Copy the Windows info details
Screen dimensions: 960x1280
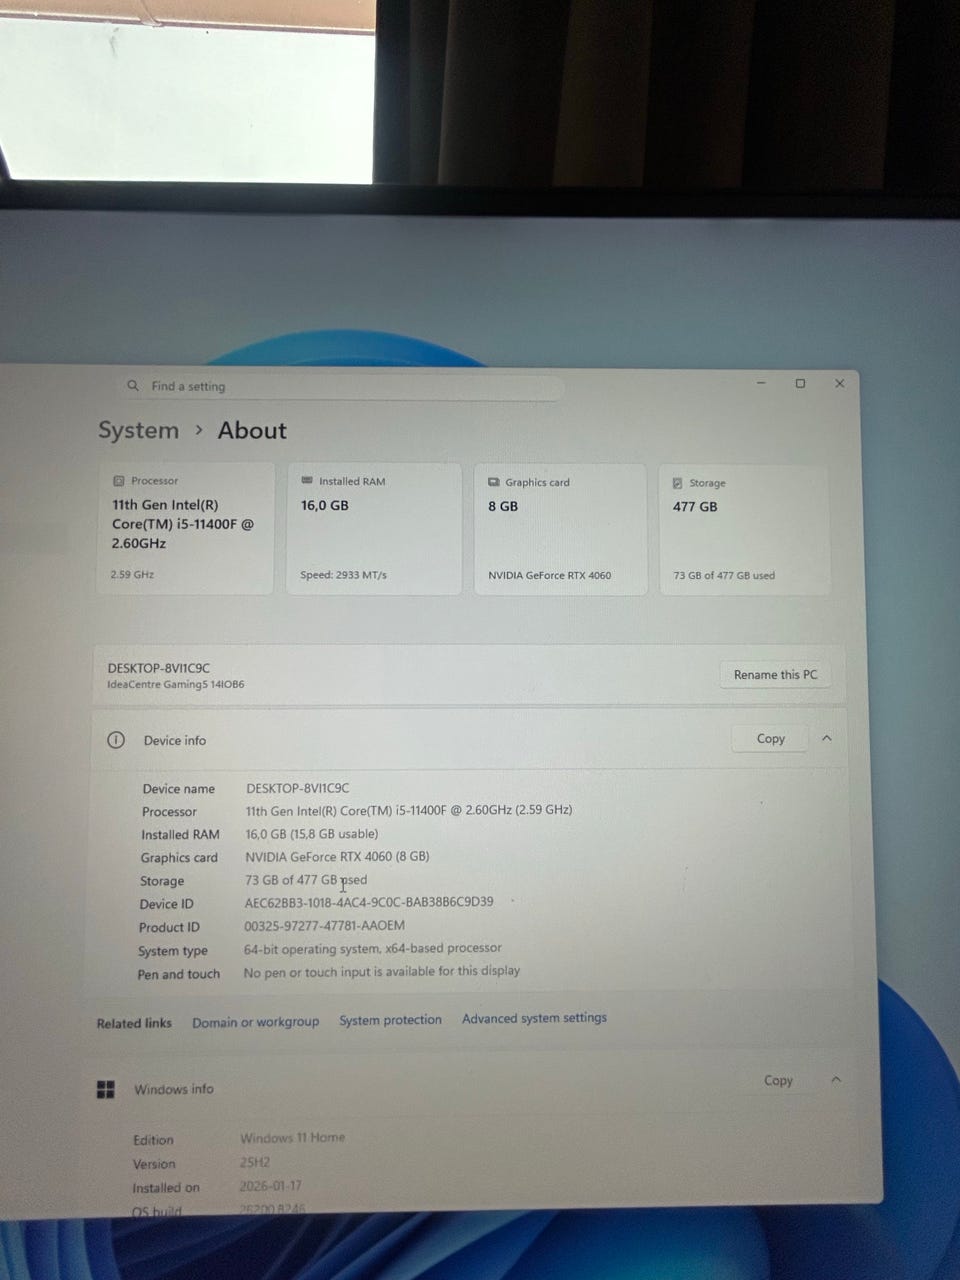coord(778,1081)
